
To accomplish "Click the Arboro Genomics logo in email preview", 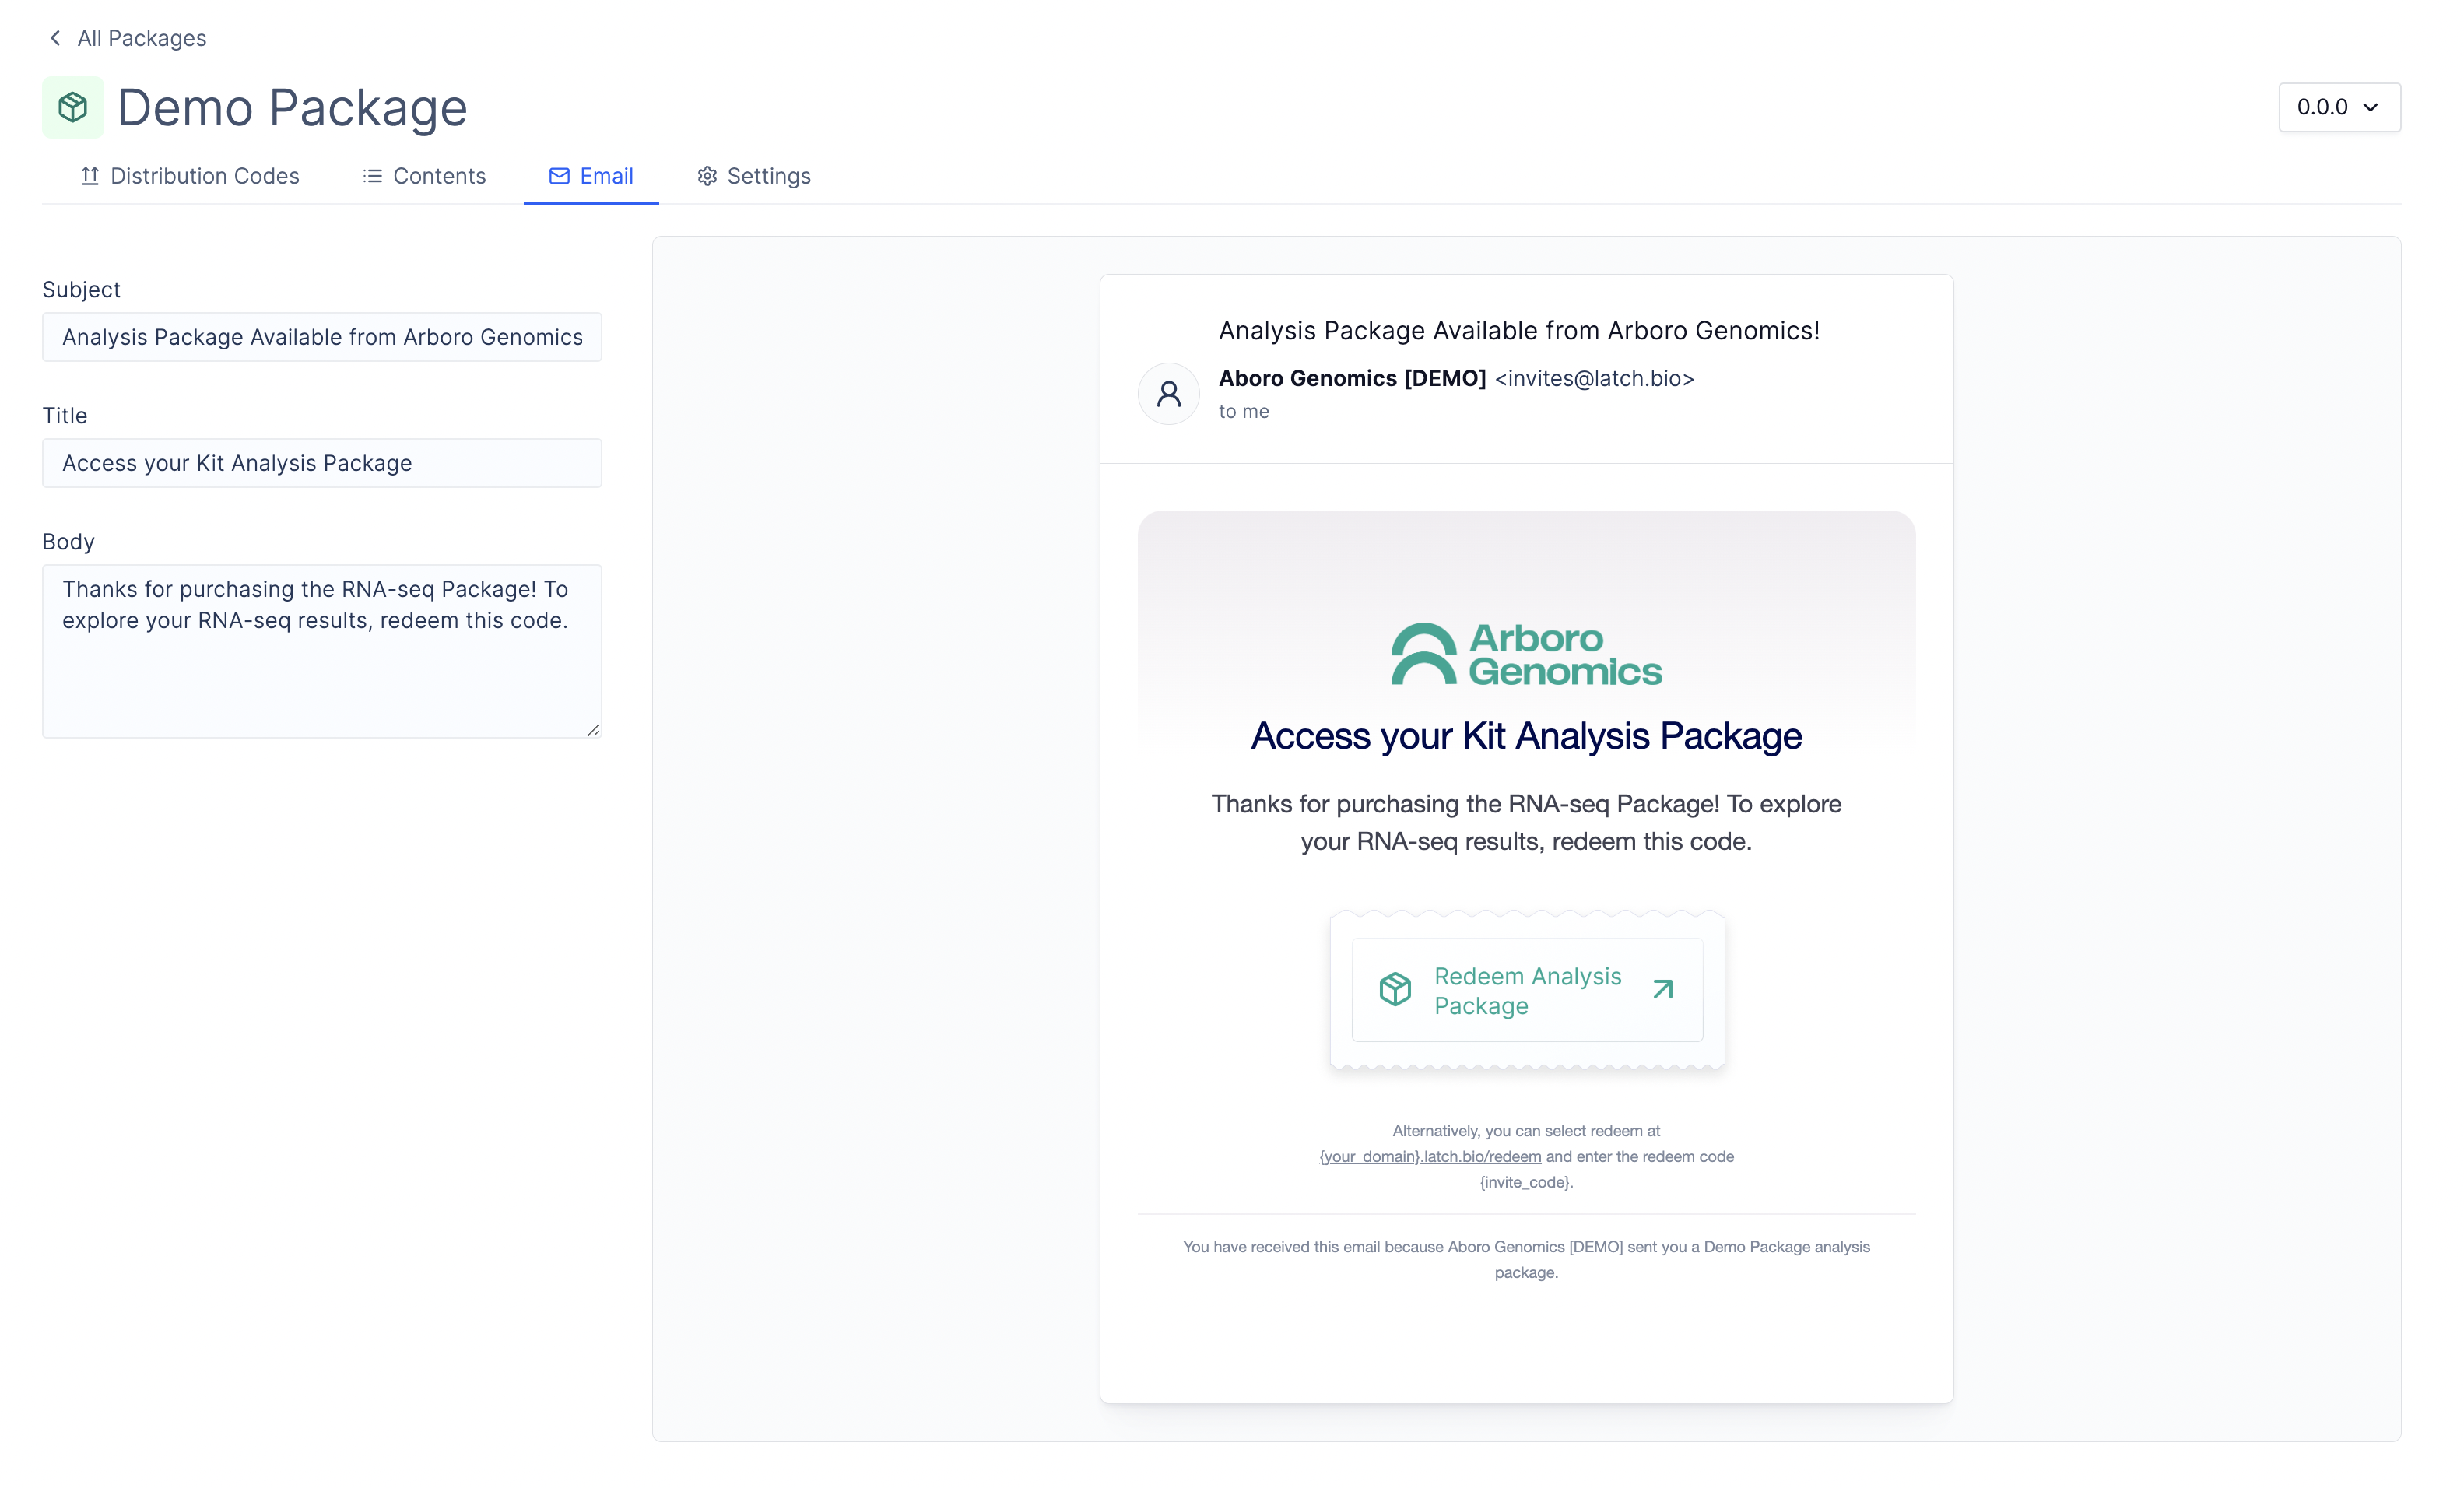I will click(1526, 654).
